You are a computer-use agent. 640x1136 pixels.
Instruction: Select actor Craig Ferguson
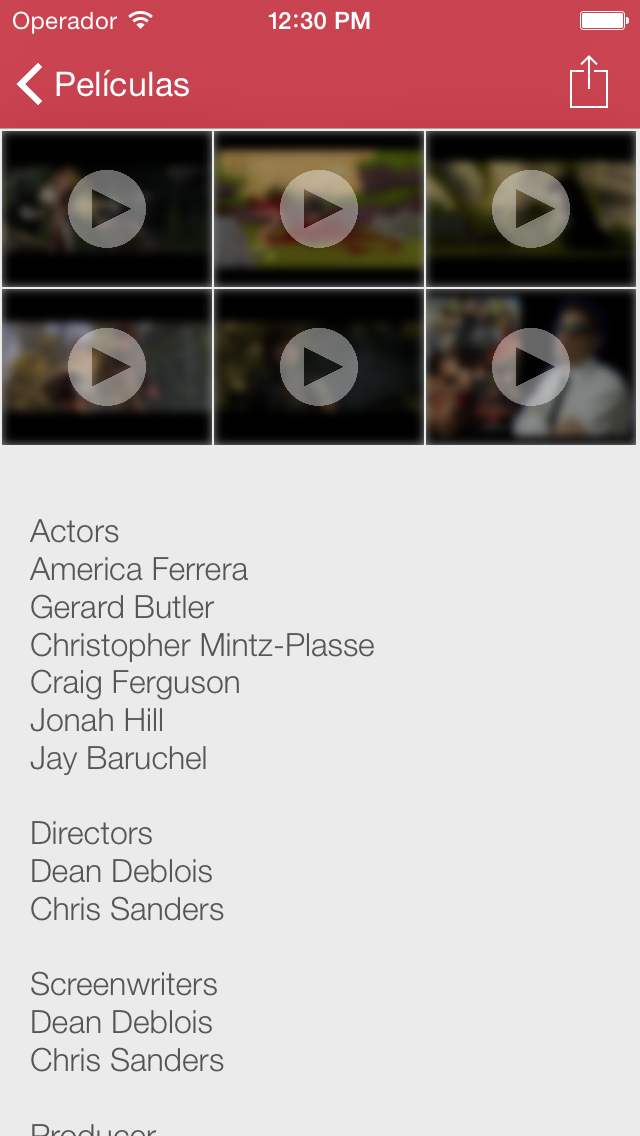(135, 683)
